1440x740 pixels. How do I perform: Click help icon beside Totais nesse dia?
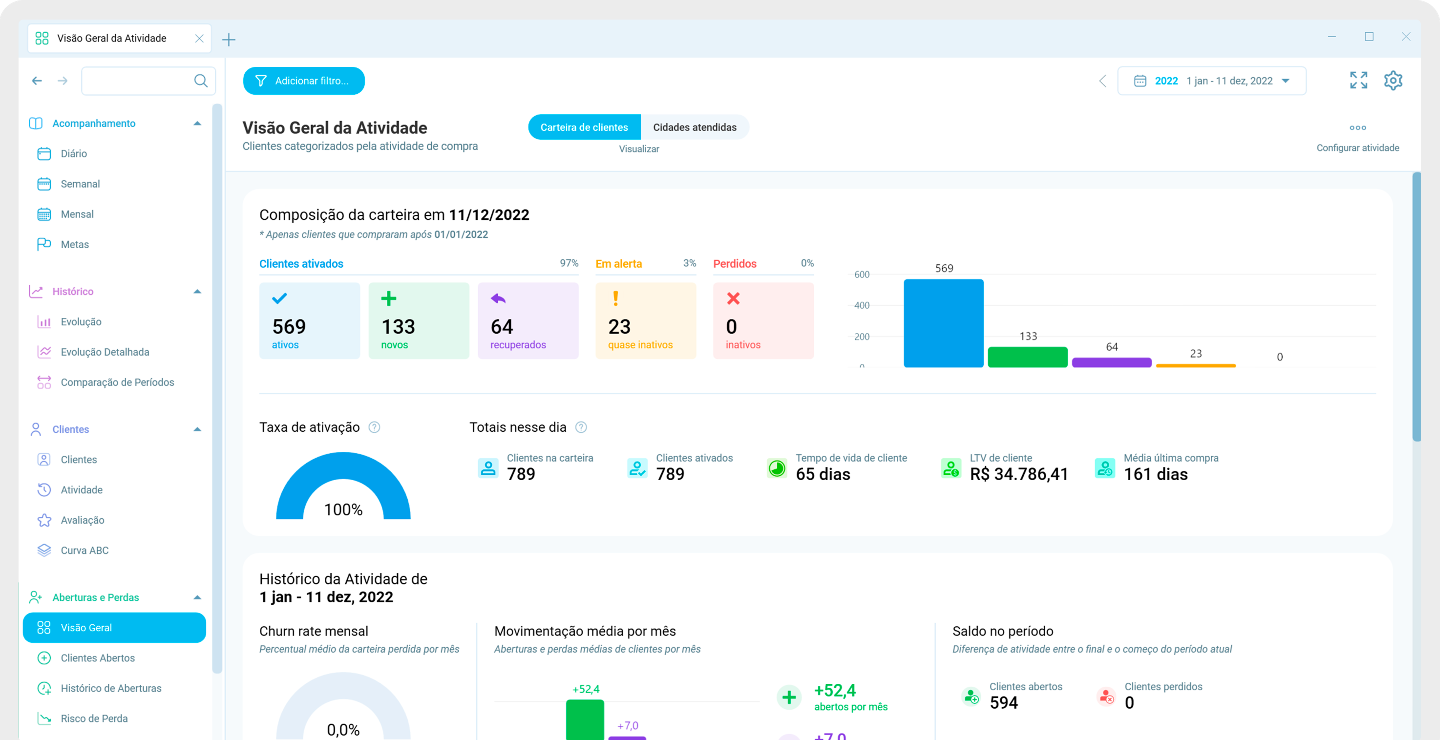click(x=581, y=427)
